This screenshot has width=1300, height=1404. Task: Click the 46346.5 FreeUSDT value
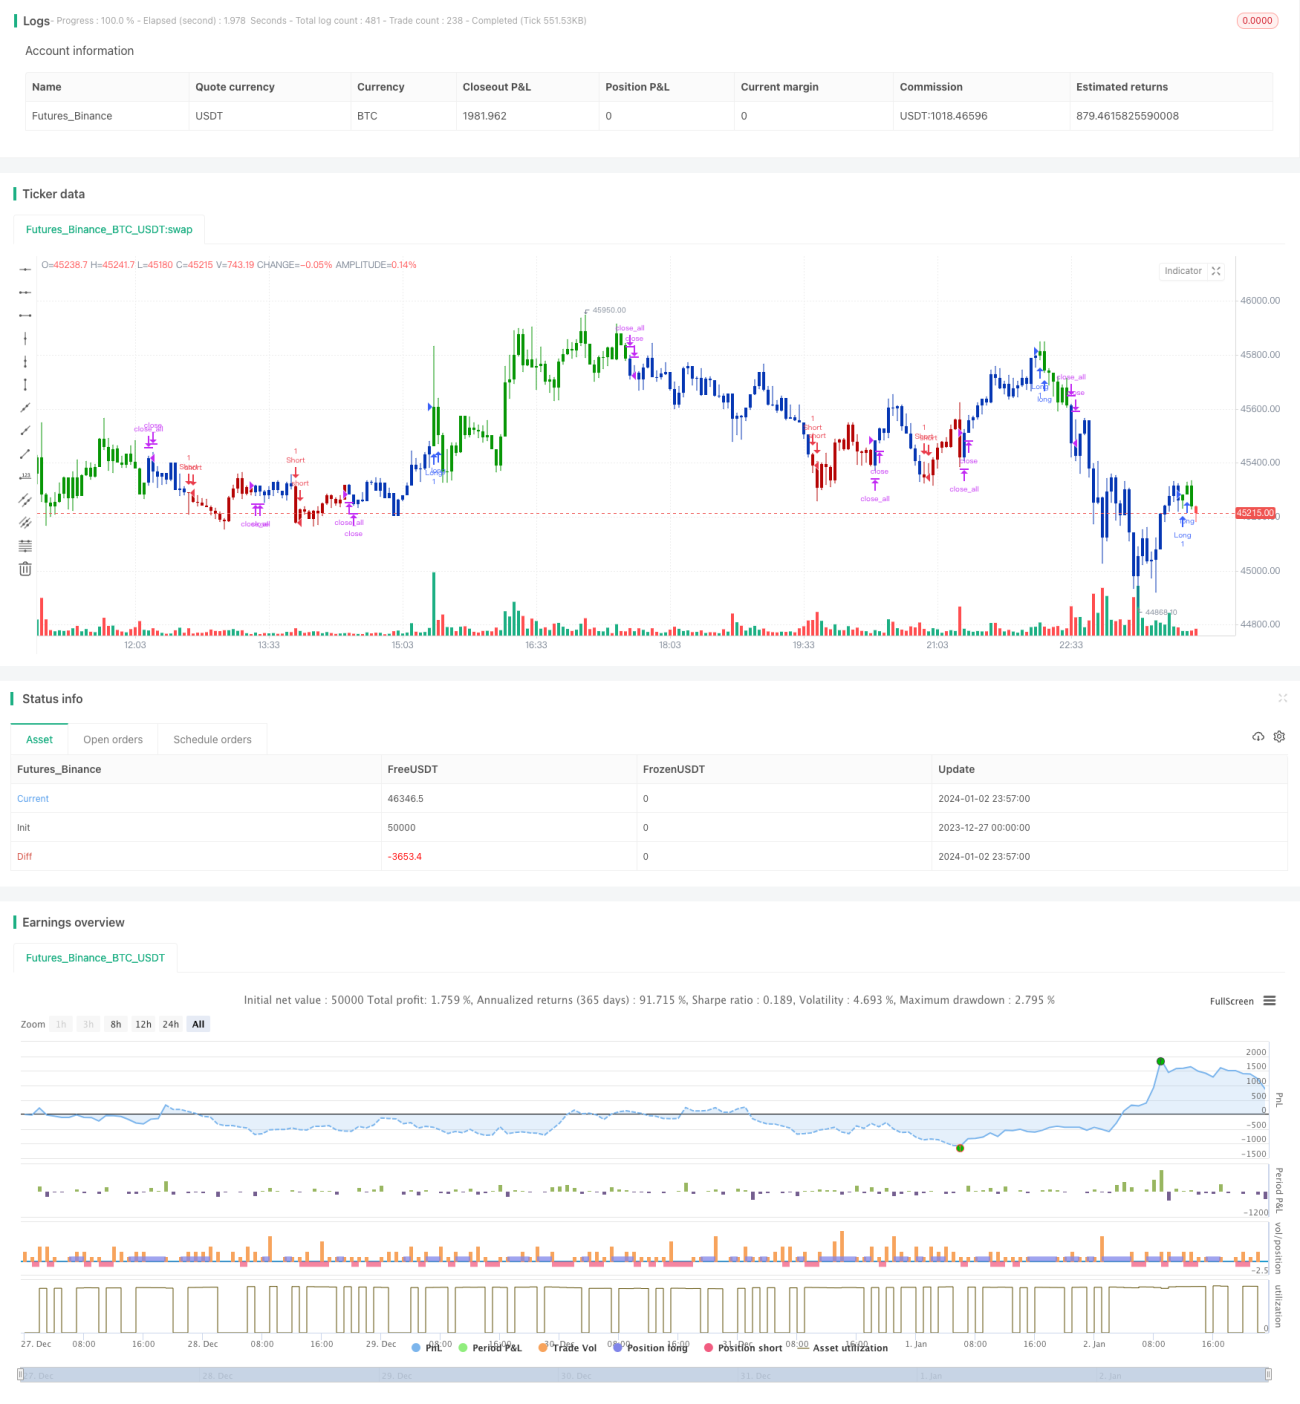tap(405, 799)
